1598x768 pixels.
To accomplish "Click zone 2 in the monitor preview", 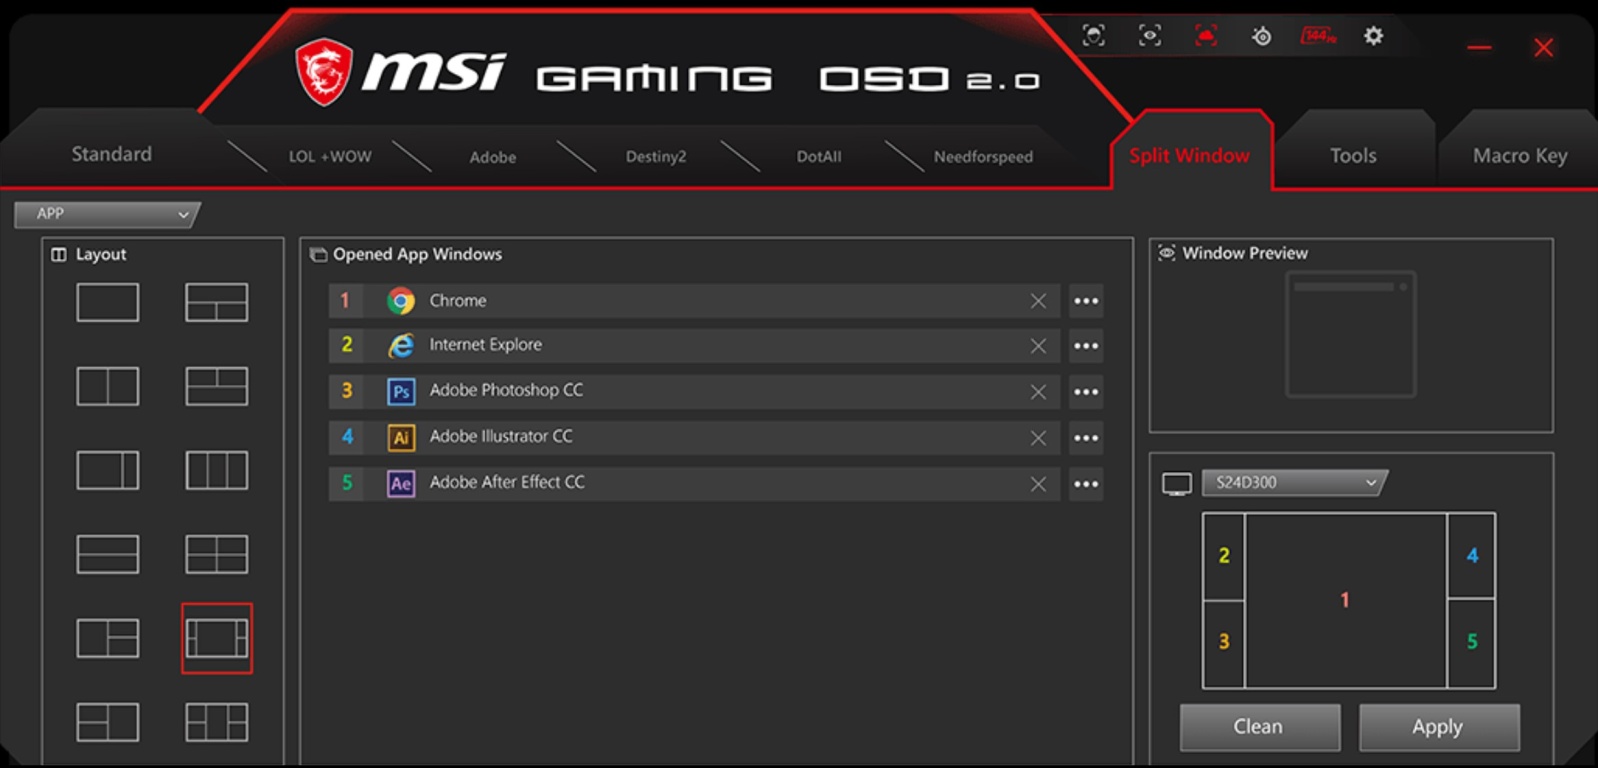I will [1224, 556].
